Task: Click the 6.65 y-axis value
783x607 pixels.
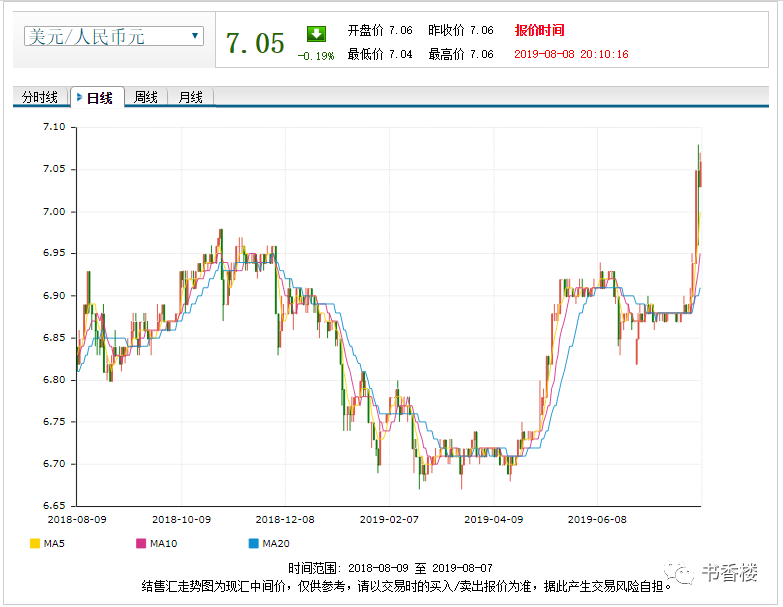Action: pyautogui.click(x=54, y=506)
